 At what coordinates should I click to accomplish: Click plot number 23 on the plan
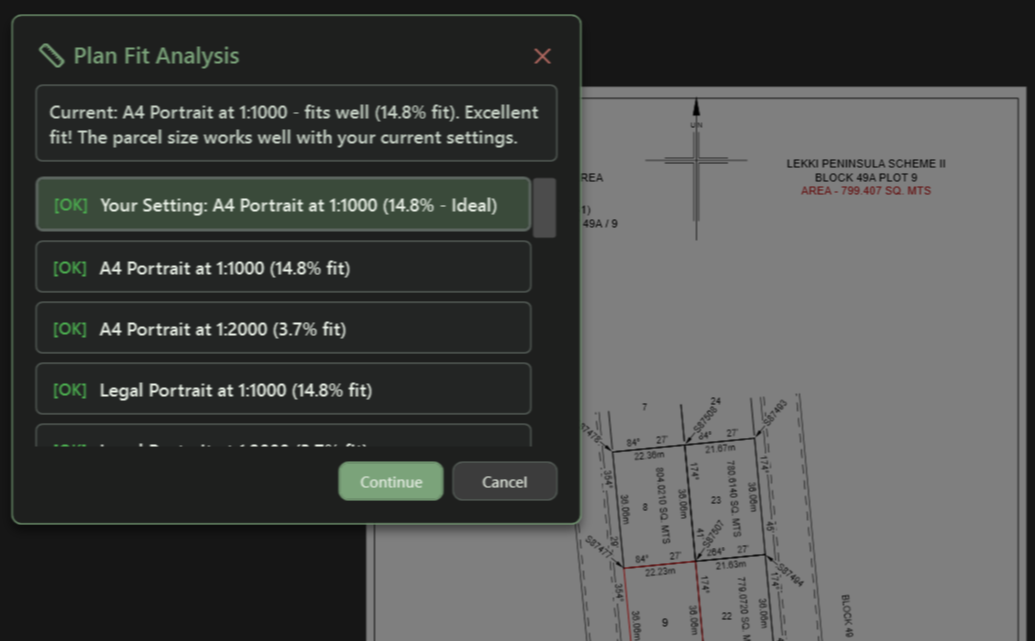[716, 500]
